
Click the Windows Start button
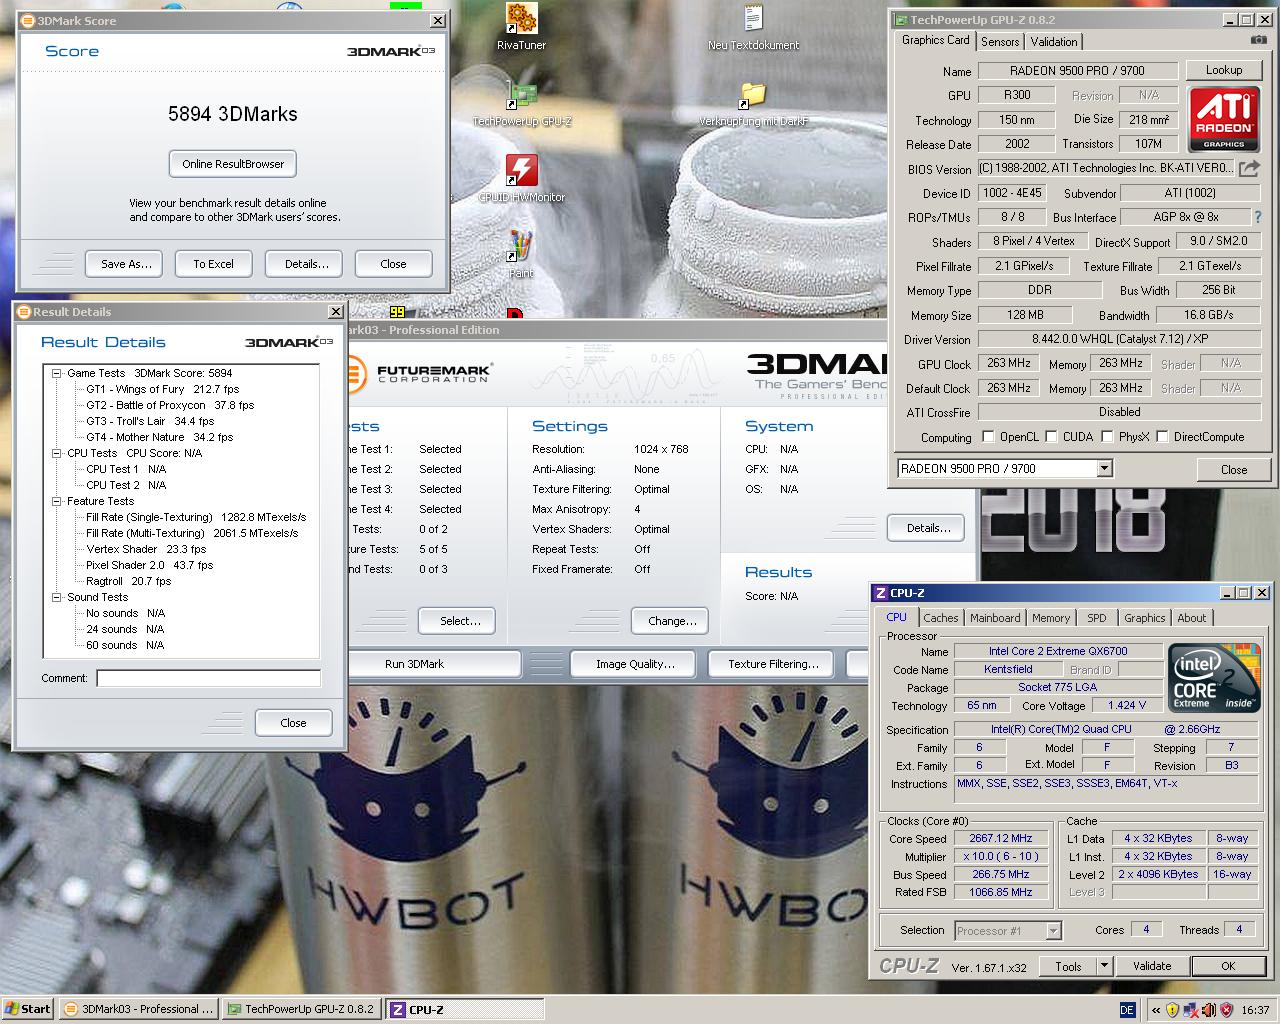(27, 1009)
